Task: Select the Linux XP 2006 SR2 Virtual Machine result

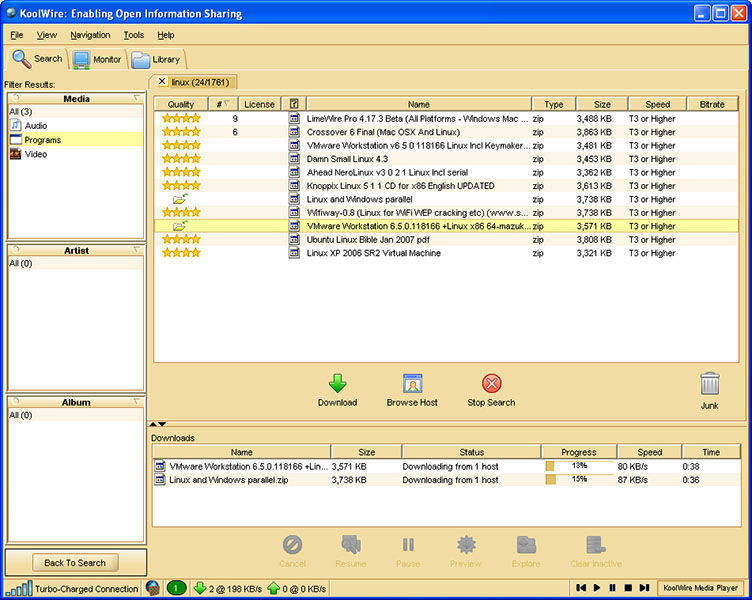Action: (x=446, y=253)
